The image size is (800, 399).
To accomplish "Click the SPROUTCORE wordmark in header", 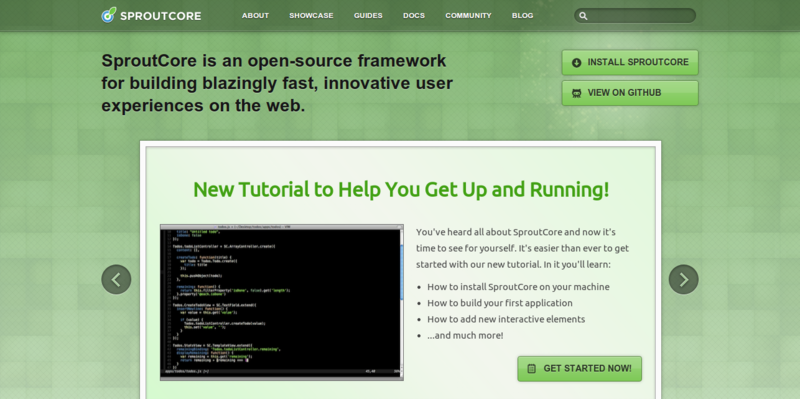I will pos(161,16).
